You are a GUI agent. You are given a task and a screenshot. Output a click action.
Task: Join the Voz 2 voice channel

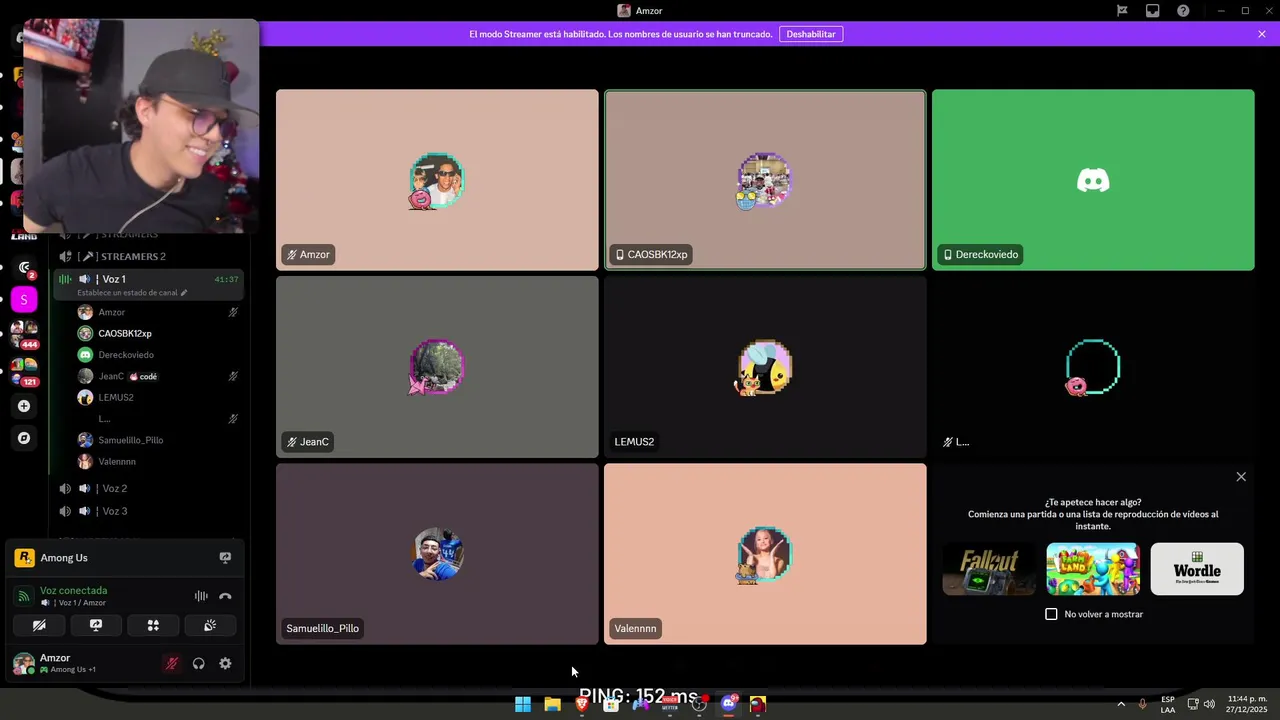pos(148,488)
